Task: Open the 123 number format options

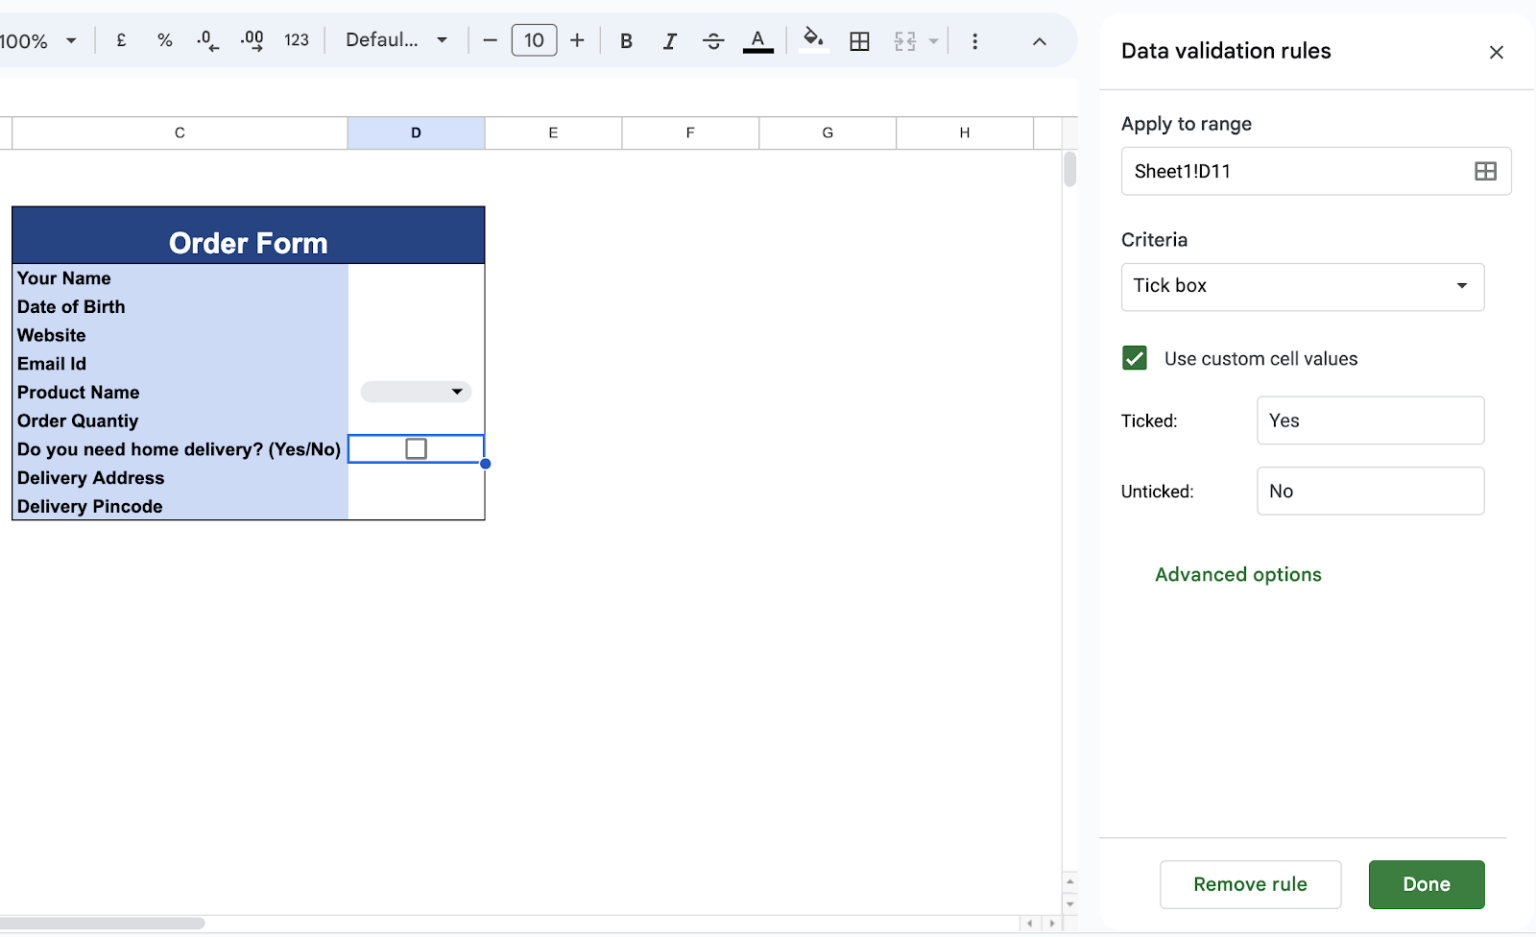Action: click(296, 40)
